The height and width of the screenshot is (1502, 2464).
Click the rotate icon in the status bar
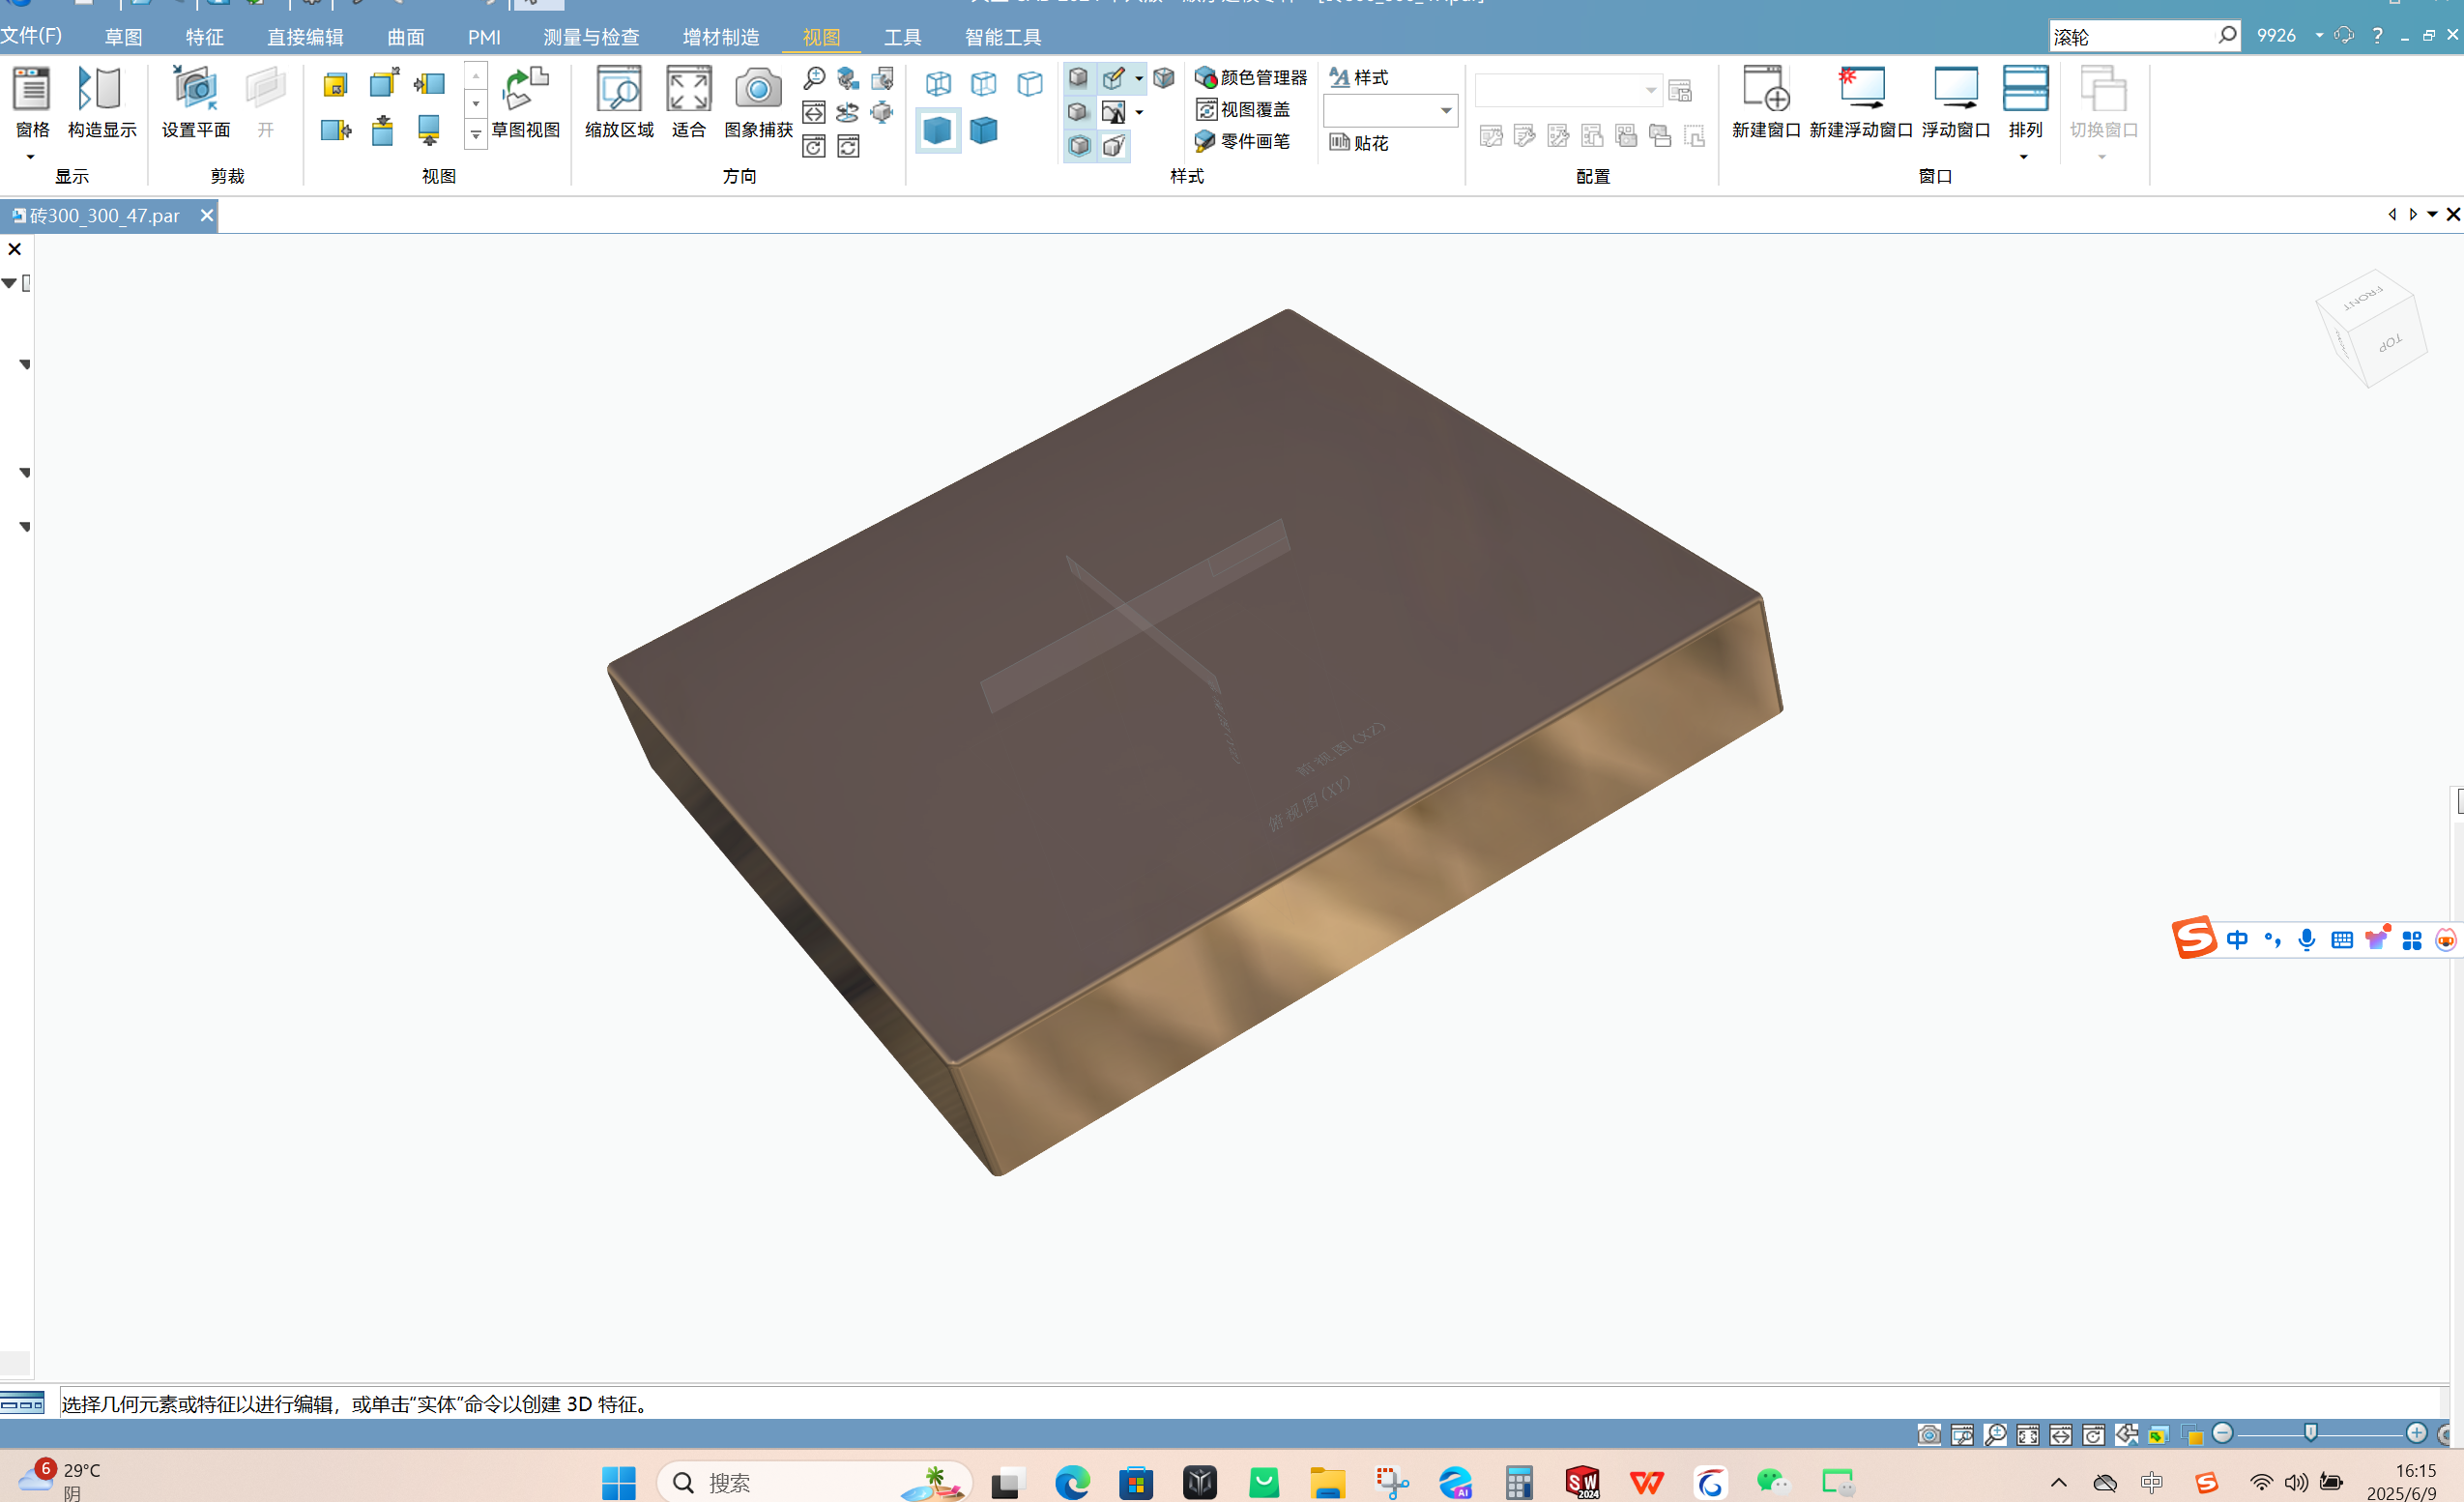point(2094,1434)
